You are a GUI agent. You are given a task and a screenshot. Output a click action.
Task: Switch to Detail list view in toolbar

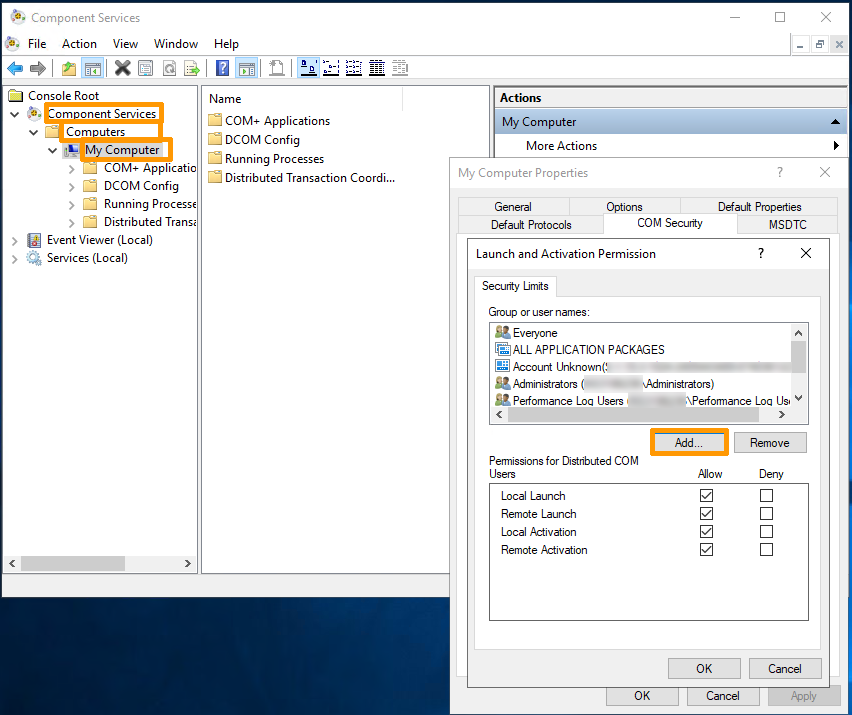click(x=376, y=67)
